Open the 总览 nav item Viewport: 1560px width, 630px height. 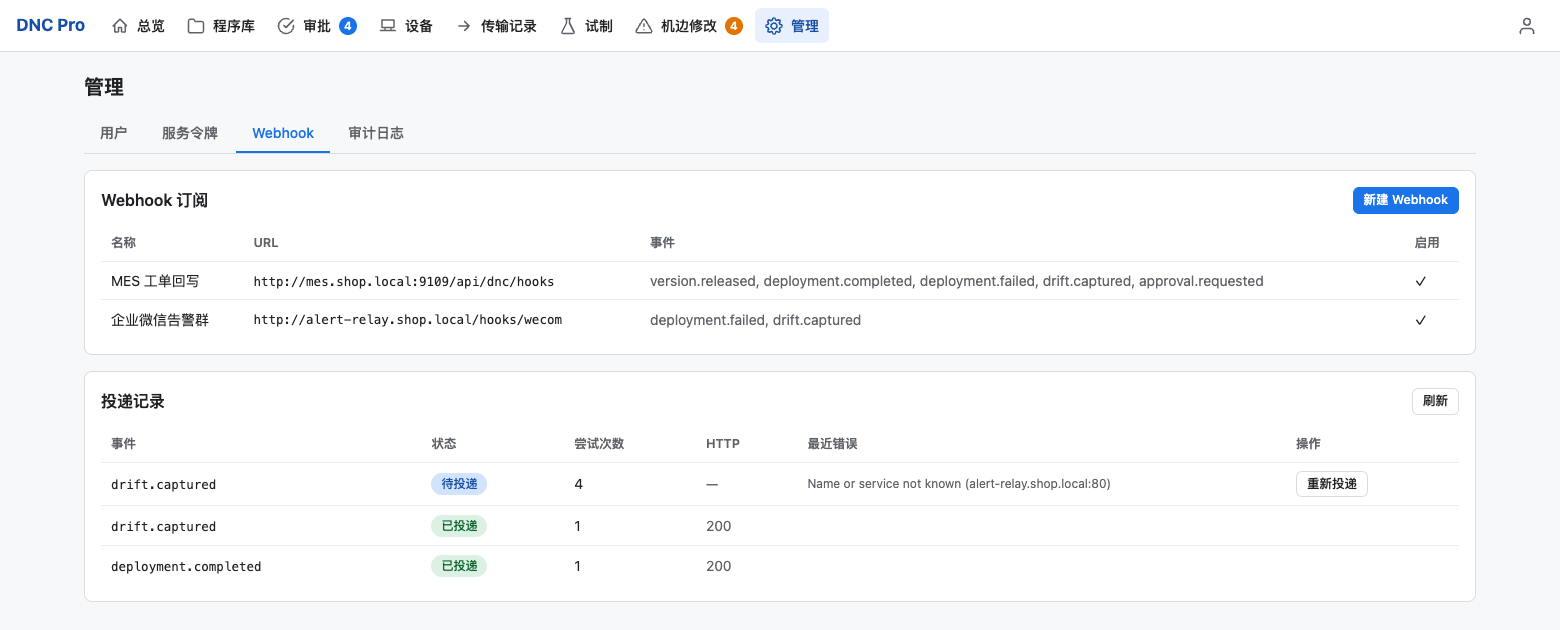[138, 26]
